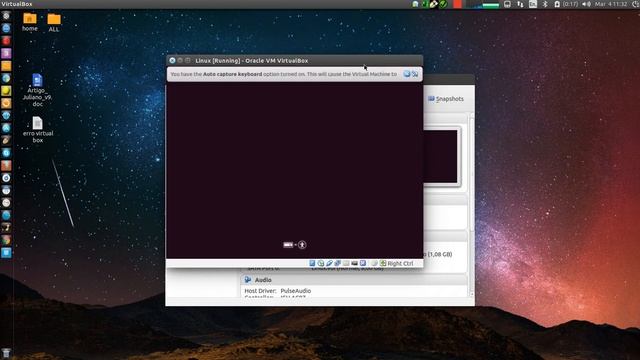Screen dimensions: 640x360
Task: Select Artigo_Juliano_v9.doc desktop file
Action: (x=37, y=90)
